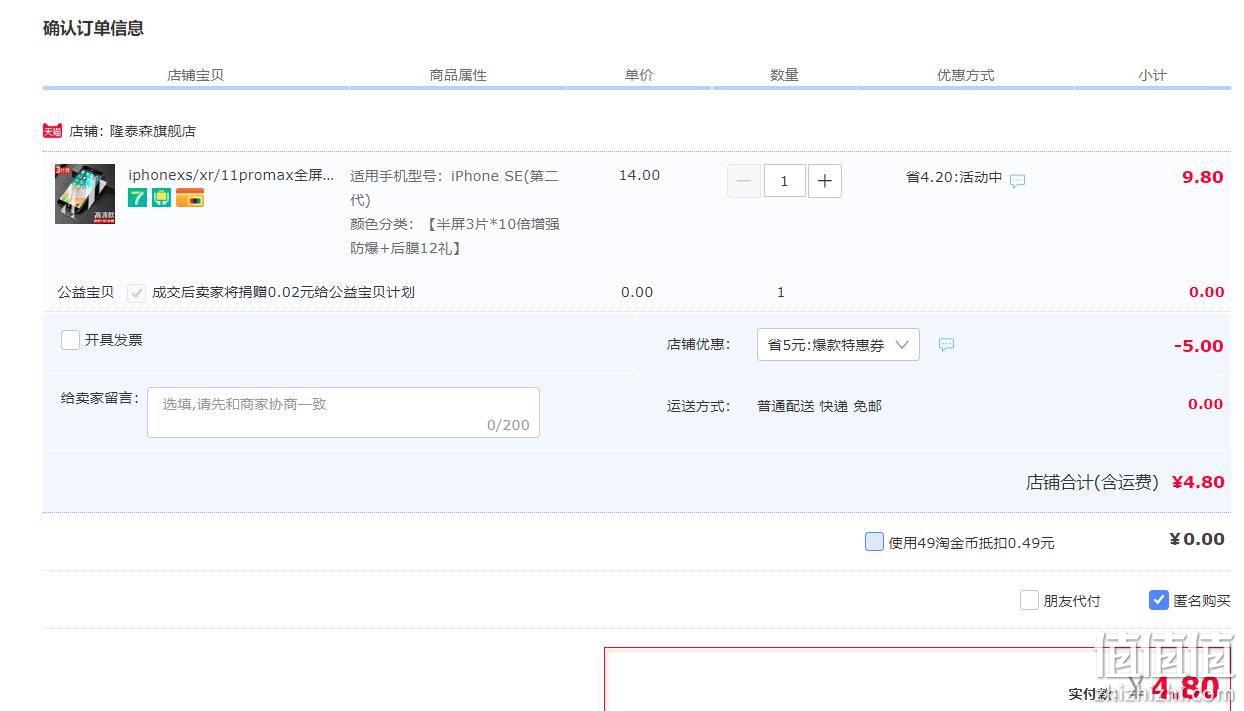The image size is (1244, 711).
Task: Open the comment bubble next to 爆款特惠券 dropdown
Action: pyautogui.click(x=946, y=345)
